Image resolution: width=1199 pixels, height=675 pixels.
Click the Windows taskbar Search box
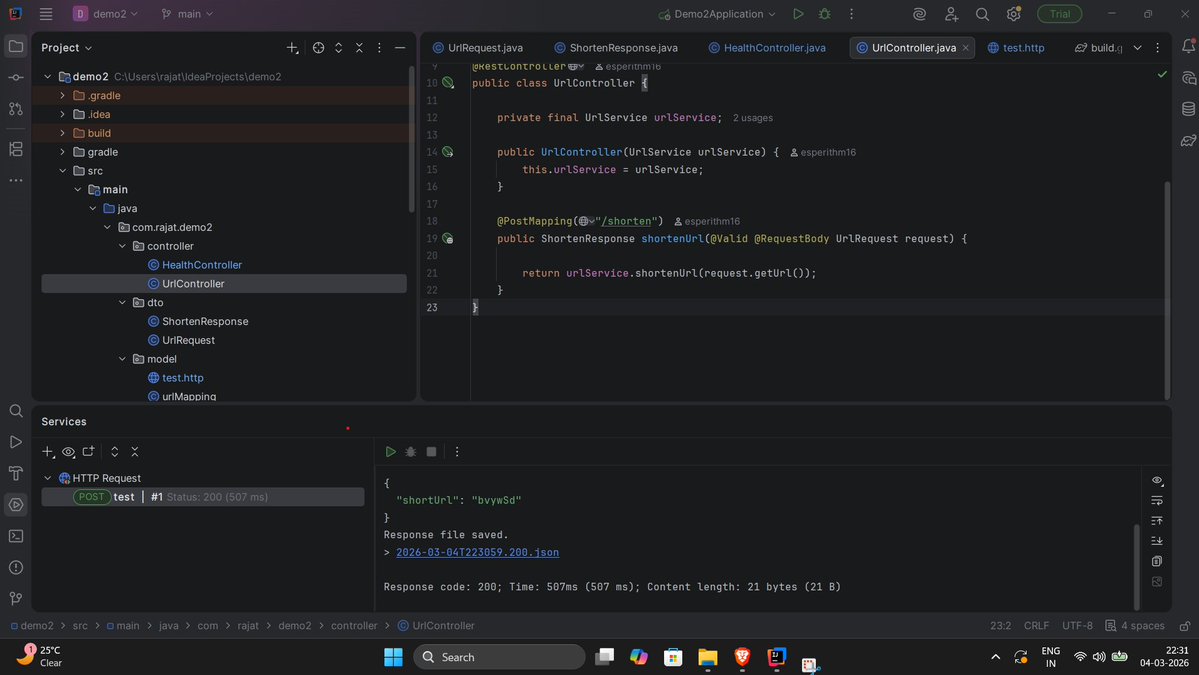click(499, 657)
